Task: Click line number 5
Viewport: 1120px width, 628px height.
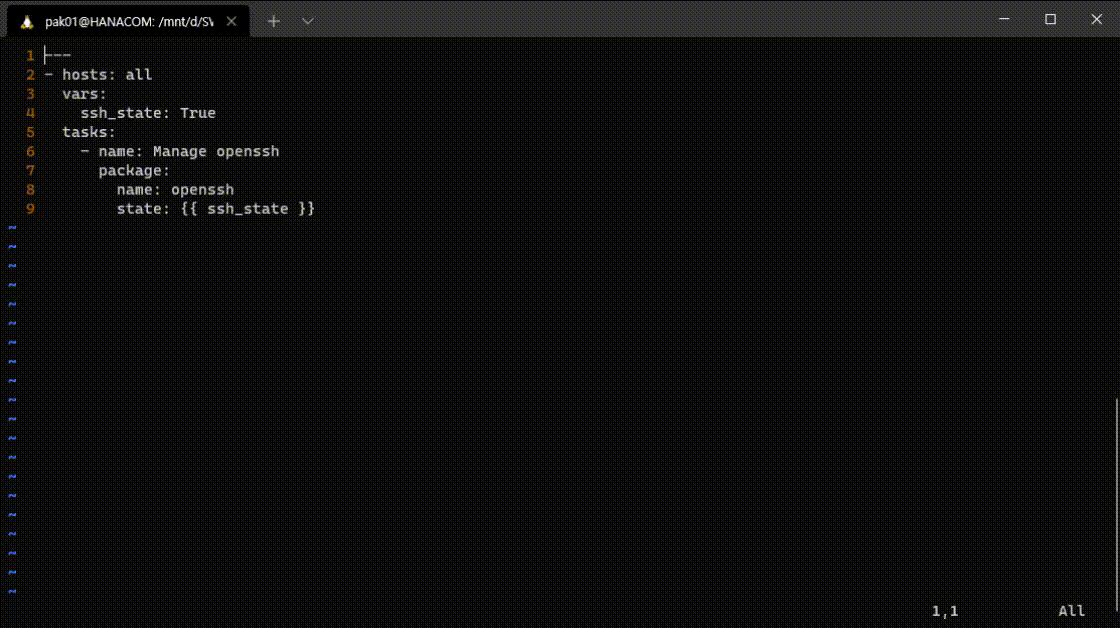Action: coord(30,132)
